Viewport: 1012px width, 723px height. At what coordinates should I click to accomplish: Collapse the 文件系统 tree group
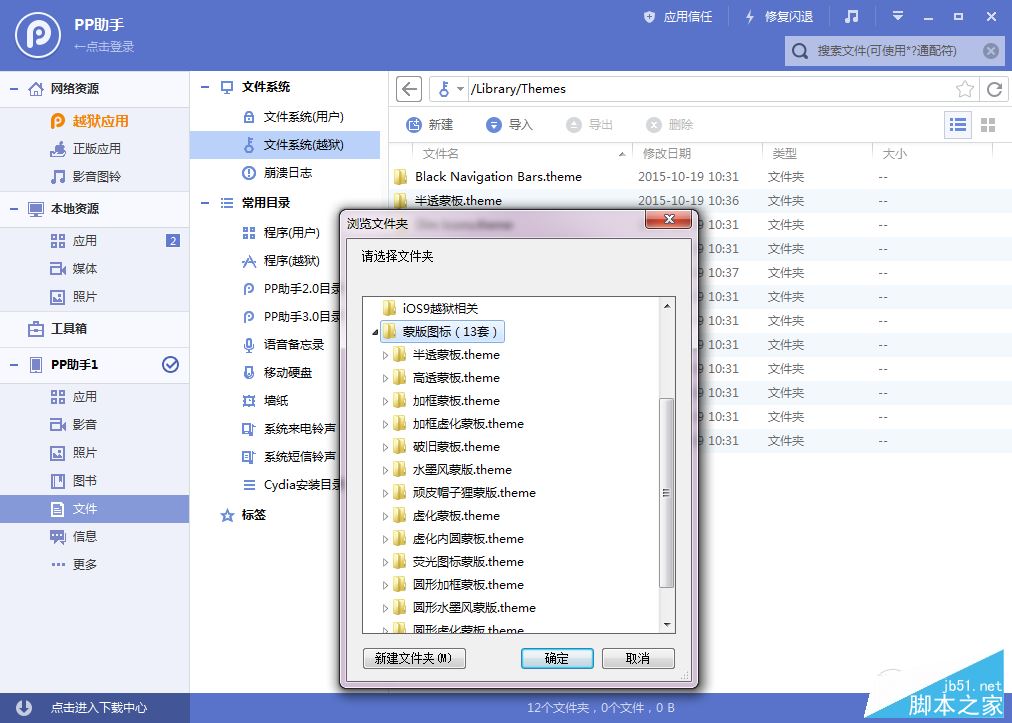pyautogui.click(x=205, y=87)
